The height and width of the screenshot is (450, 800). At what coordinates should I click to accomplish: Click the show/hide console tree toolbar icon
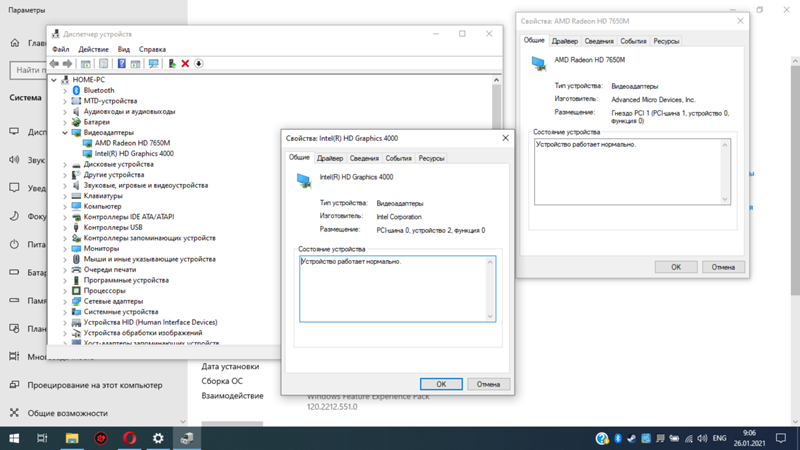tap(86, 64)
